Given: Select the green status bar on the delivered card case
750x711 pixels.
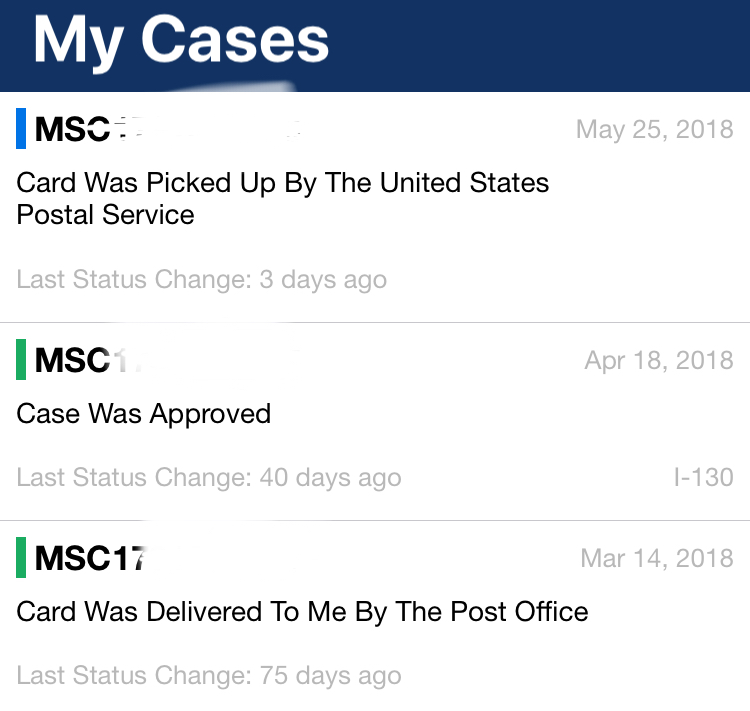Looking at the screenshot, I should pos(21,557).
